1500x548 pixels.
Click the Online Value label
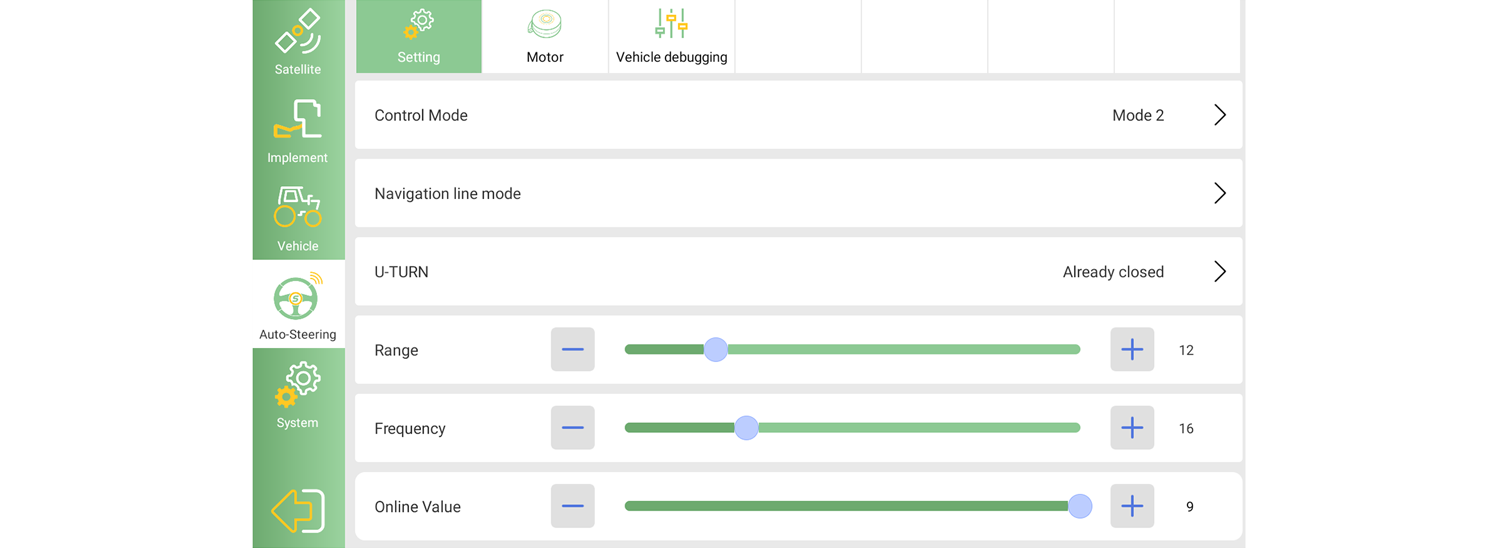418,507
